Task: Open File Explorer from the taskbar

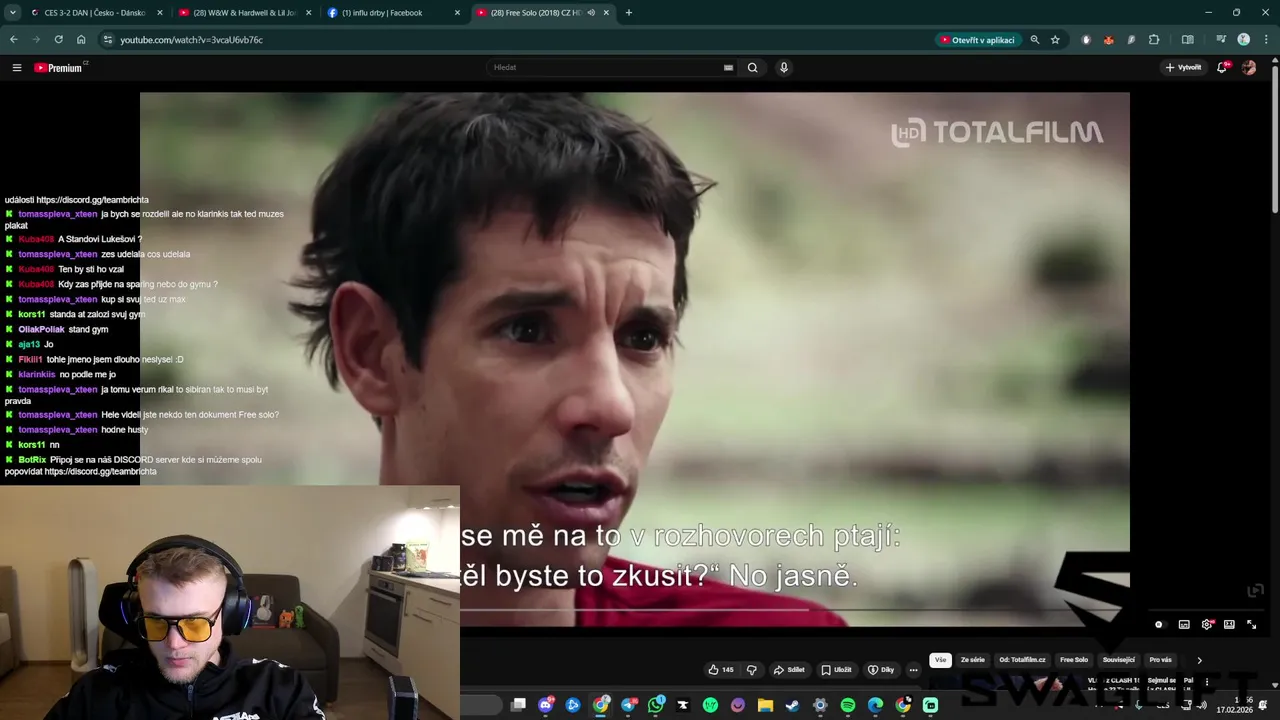Action: pyautogui.click(x=765, y=705)
